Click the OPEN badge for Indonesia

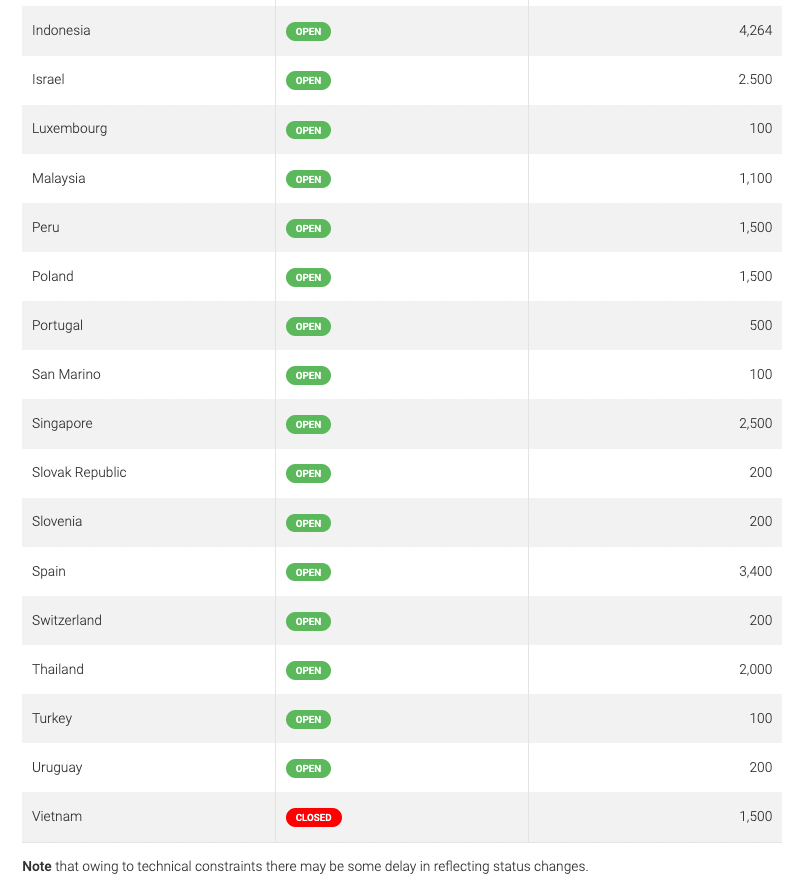pos(308,31)
